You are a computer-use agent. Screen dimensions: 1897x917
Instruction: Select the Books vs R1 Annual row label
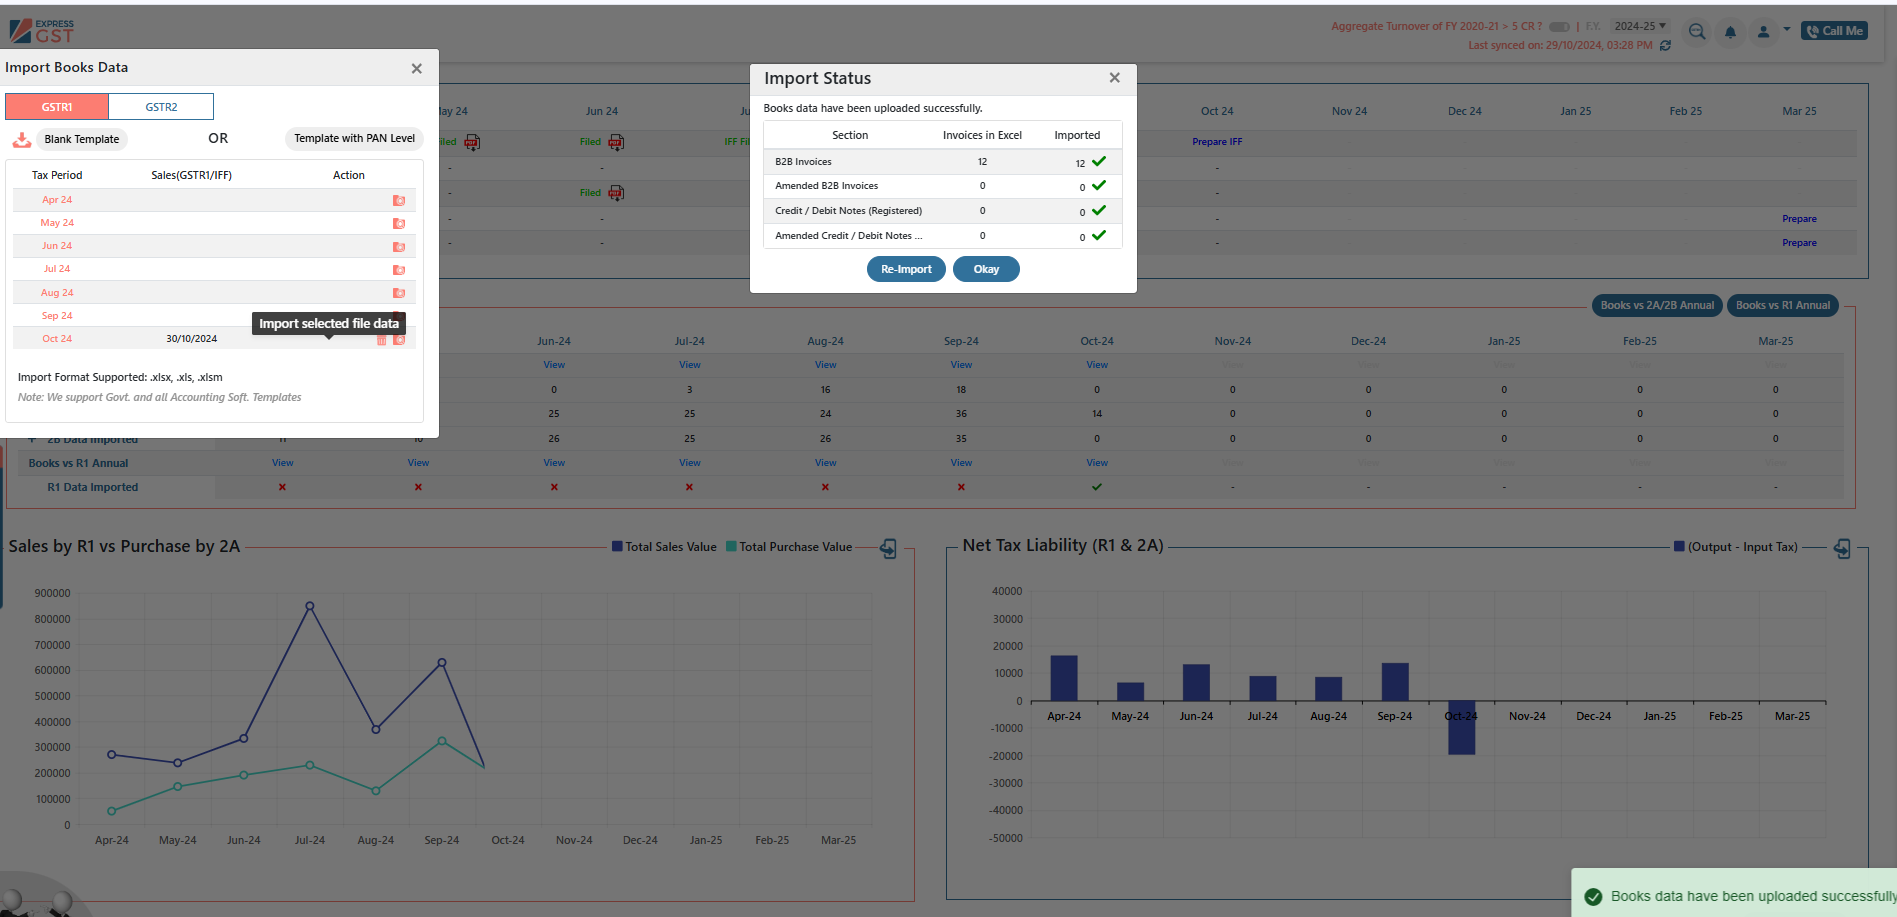pyautogui.click(x=78, y=463)
